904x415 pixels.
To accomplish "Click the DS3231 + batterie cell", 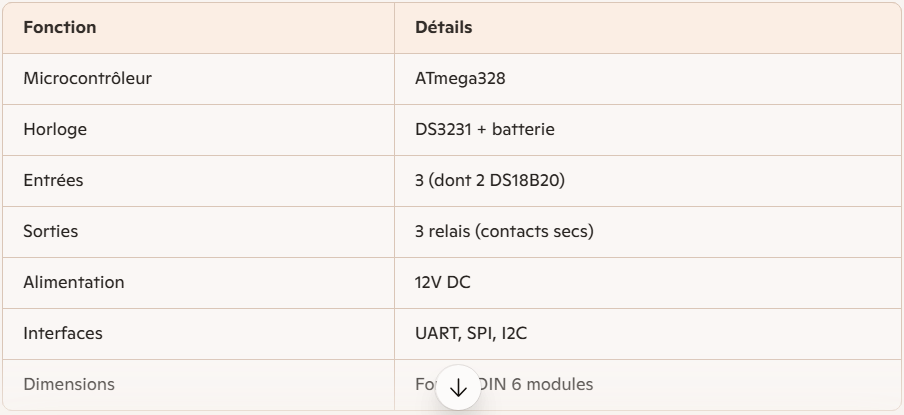I will pos(484,130).
